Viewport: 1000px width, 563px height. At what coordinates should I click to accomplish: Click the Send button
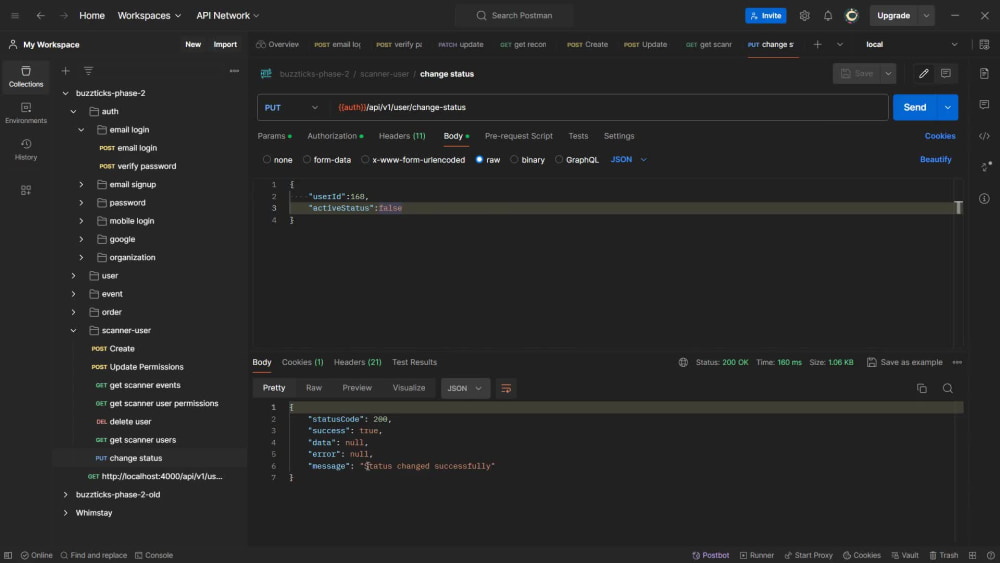tap(915, 107)
